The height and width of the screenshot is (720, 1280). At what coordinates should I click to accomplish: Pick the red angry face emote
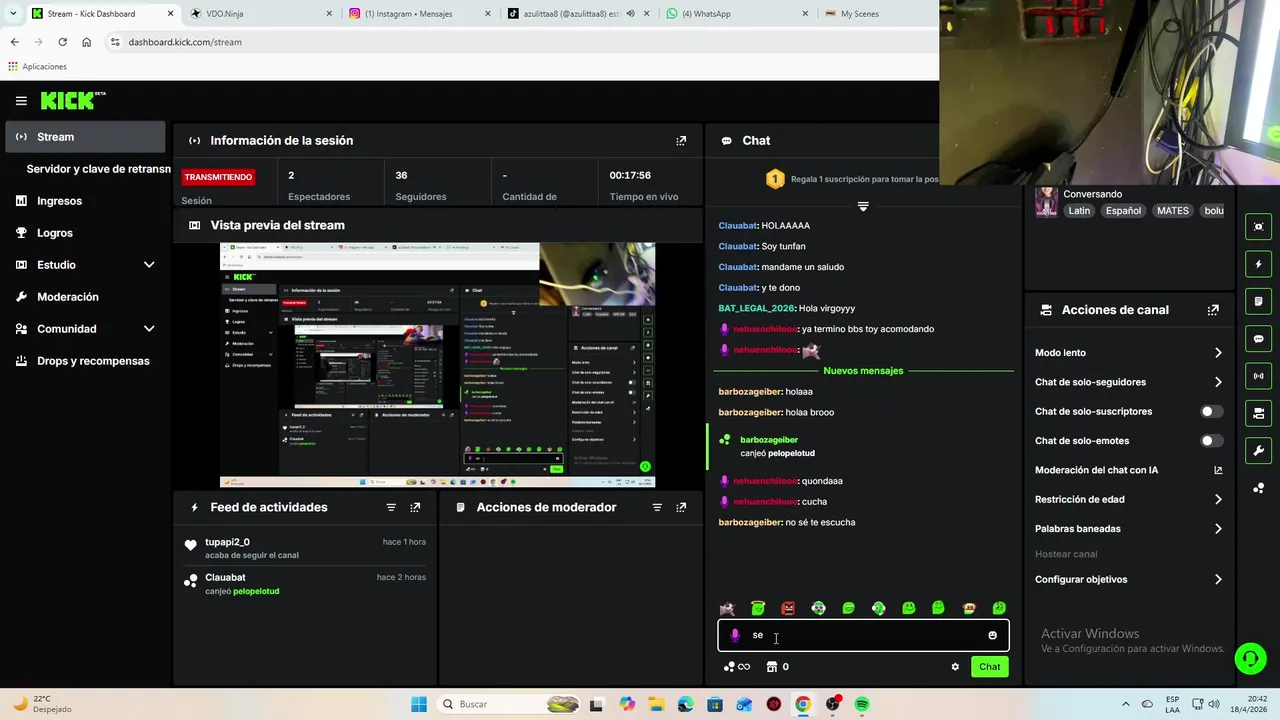pyautogui.click(x=788, y=608)
